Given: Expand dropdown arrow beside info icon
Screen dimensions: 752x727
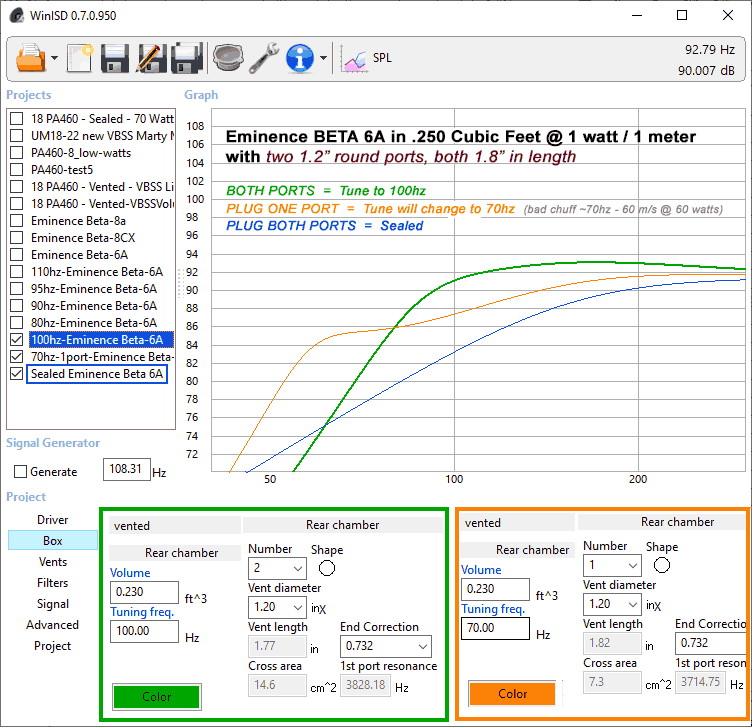Looking at the screenshot, I should (323, 58).
